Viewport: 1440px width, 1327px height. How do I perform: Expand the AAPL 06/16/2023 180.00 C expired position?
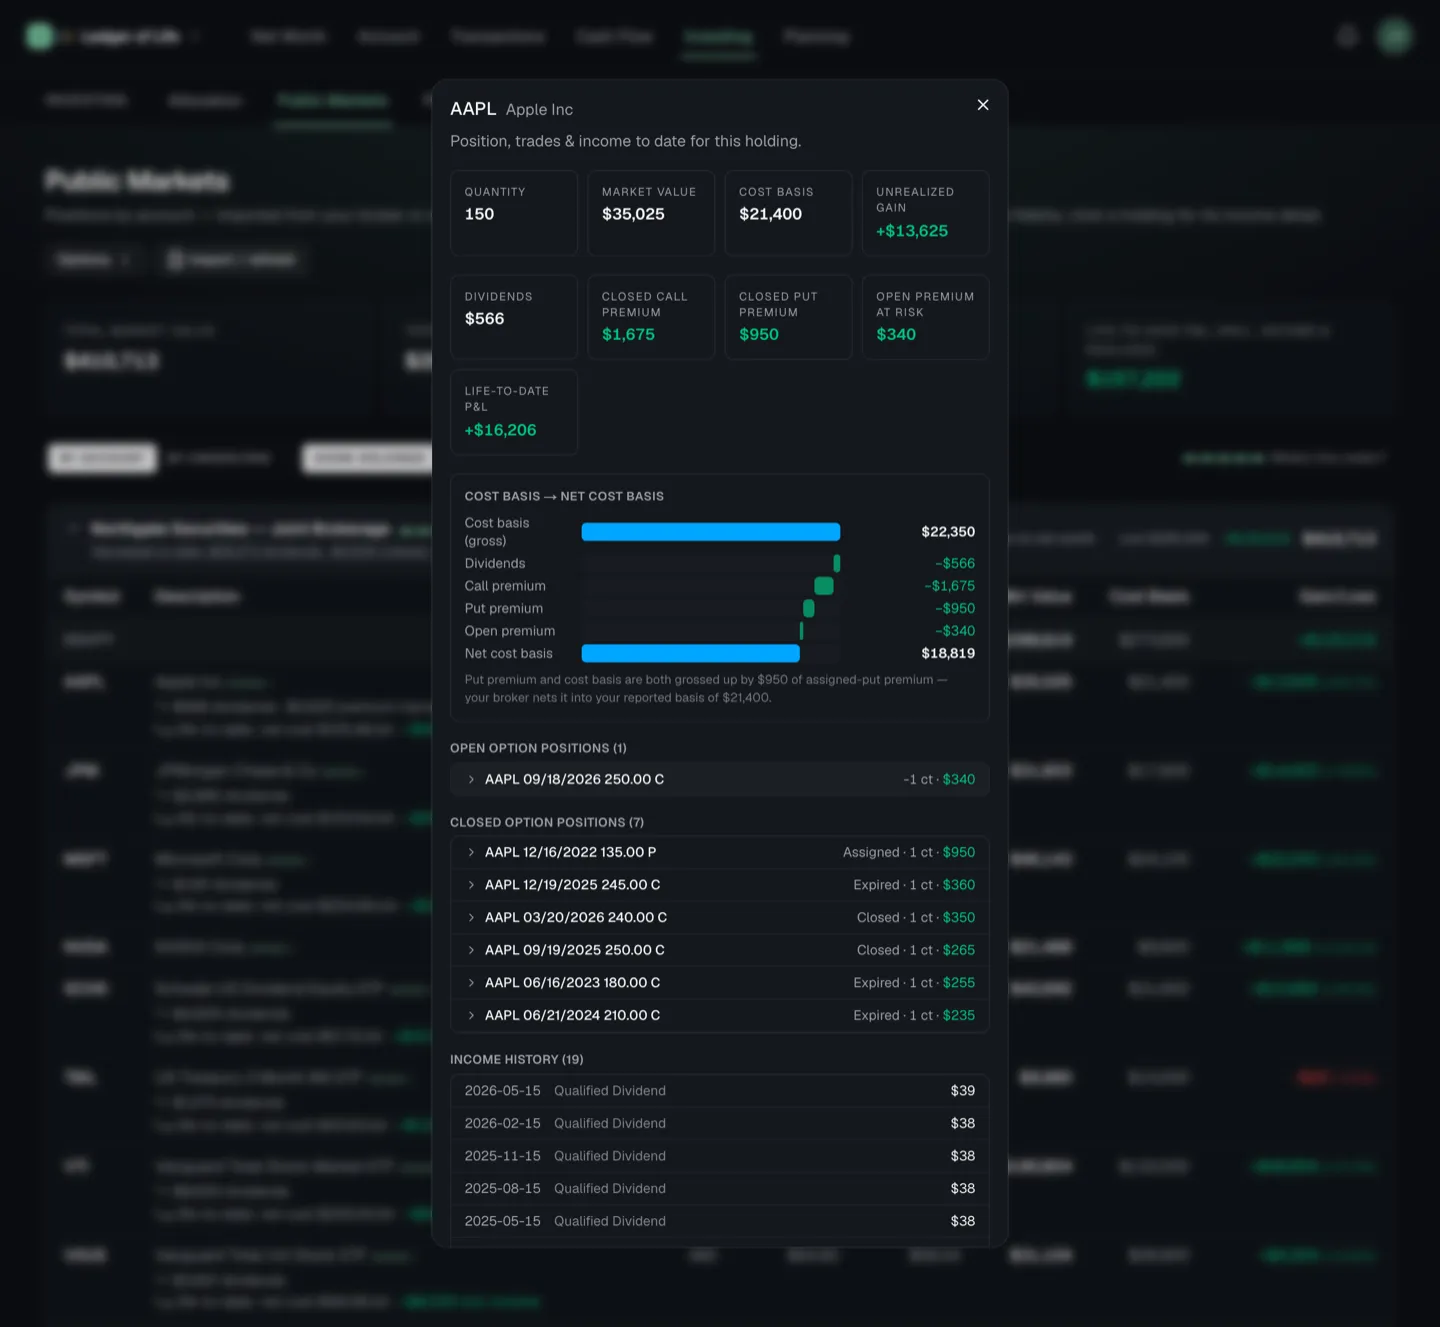720,983
